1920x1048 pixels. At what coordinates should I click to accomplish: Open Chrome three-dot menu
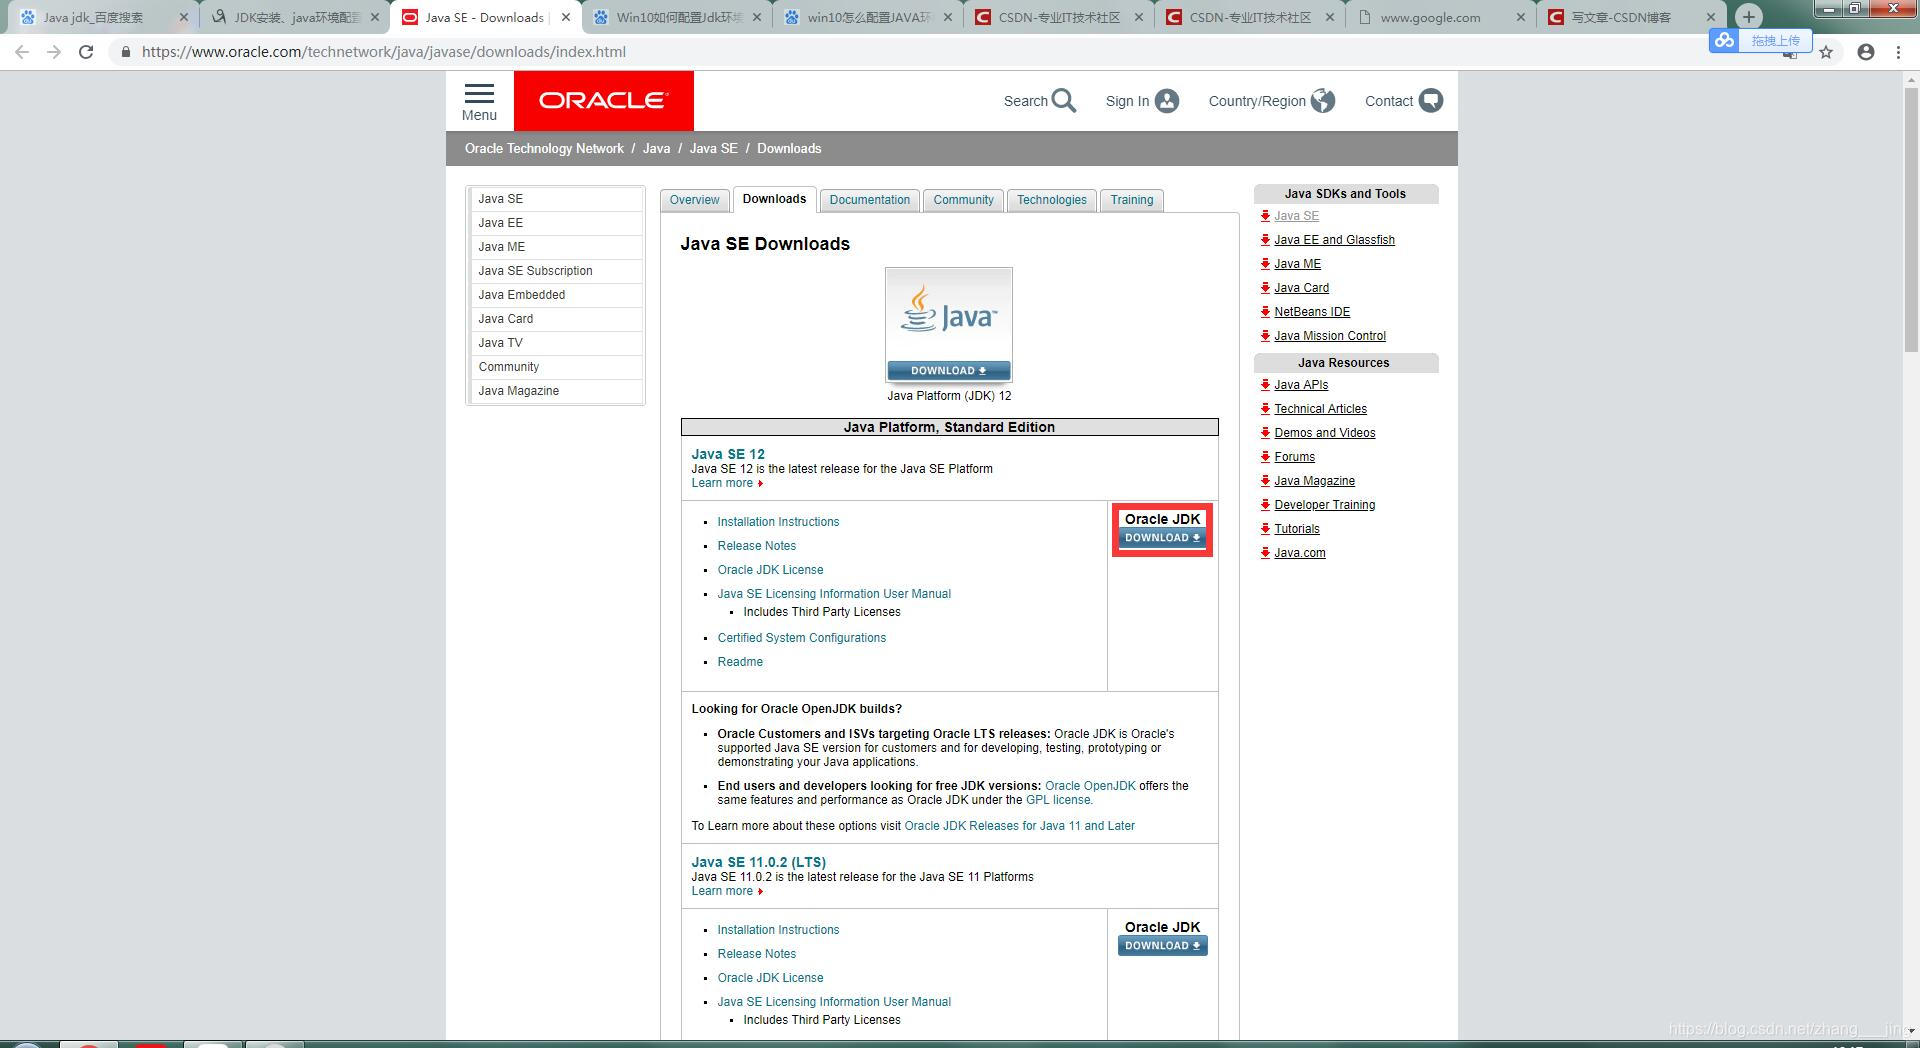click(x=1898, y=52)
